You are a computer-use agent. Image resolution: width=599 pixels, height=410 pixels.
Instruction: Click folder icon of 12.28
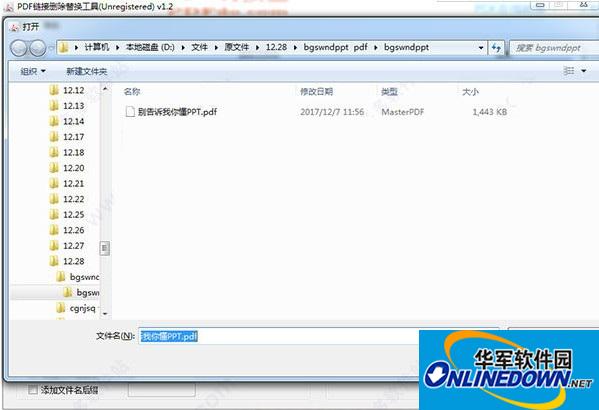[54, 261]
